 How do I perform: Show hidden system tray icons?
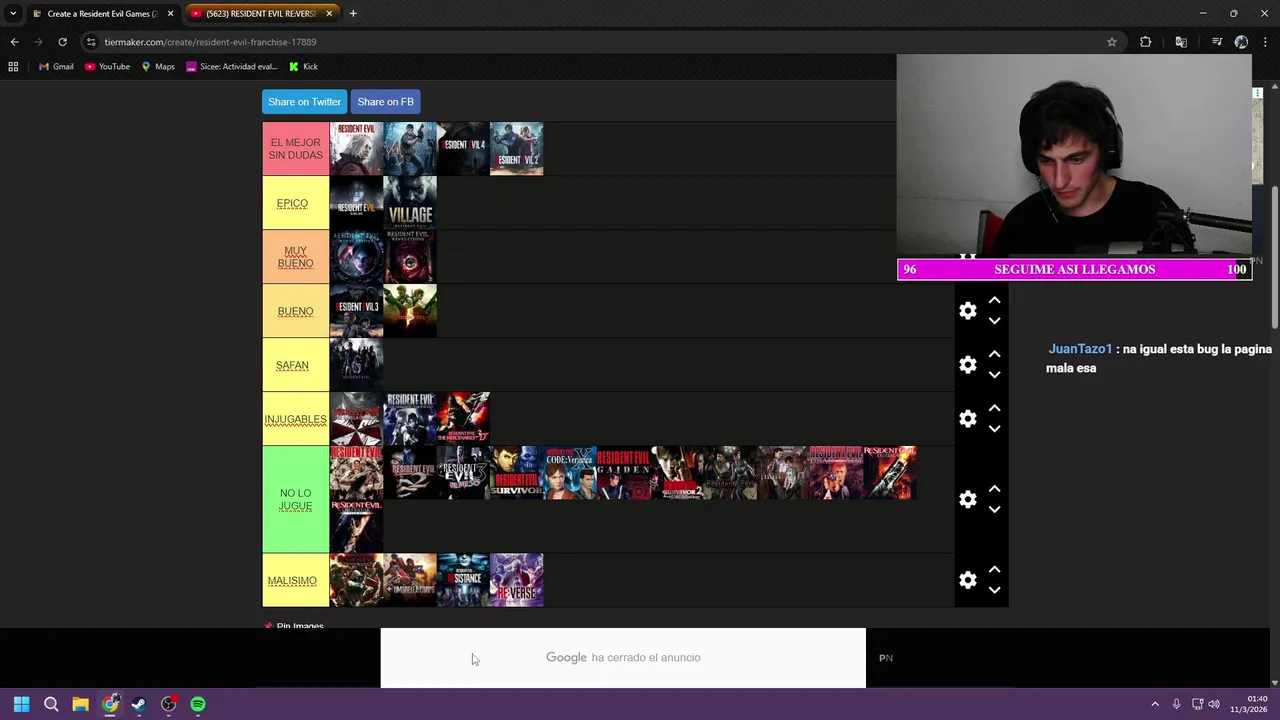(1155, 704)
